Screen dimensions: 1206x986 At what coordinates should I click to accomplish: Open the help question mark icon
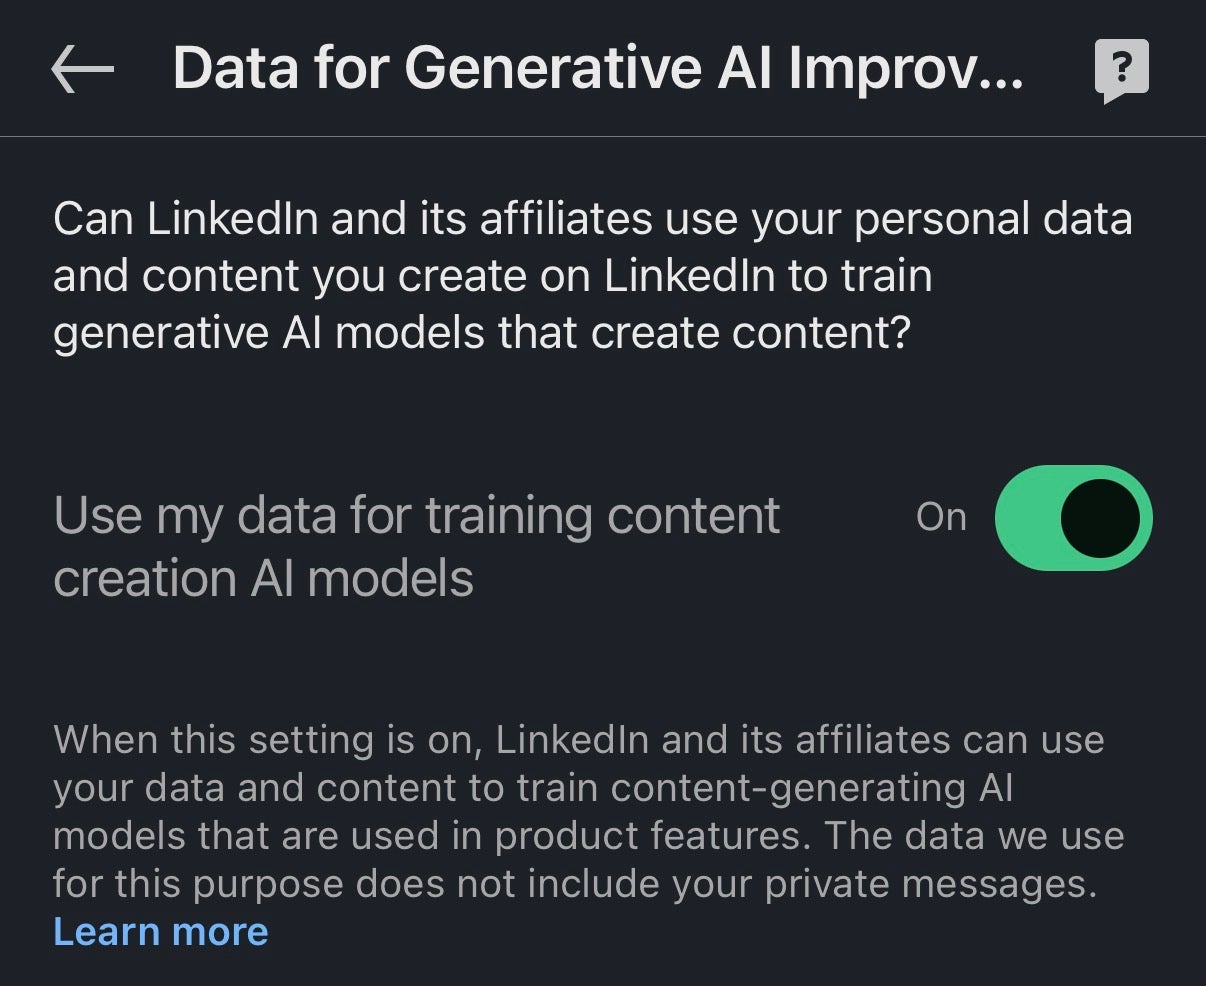[1122, 71]
